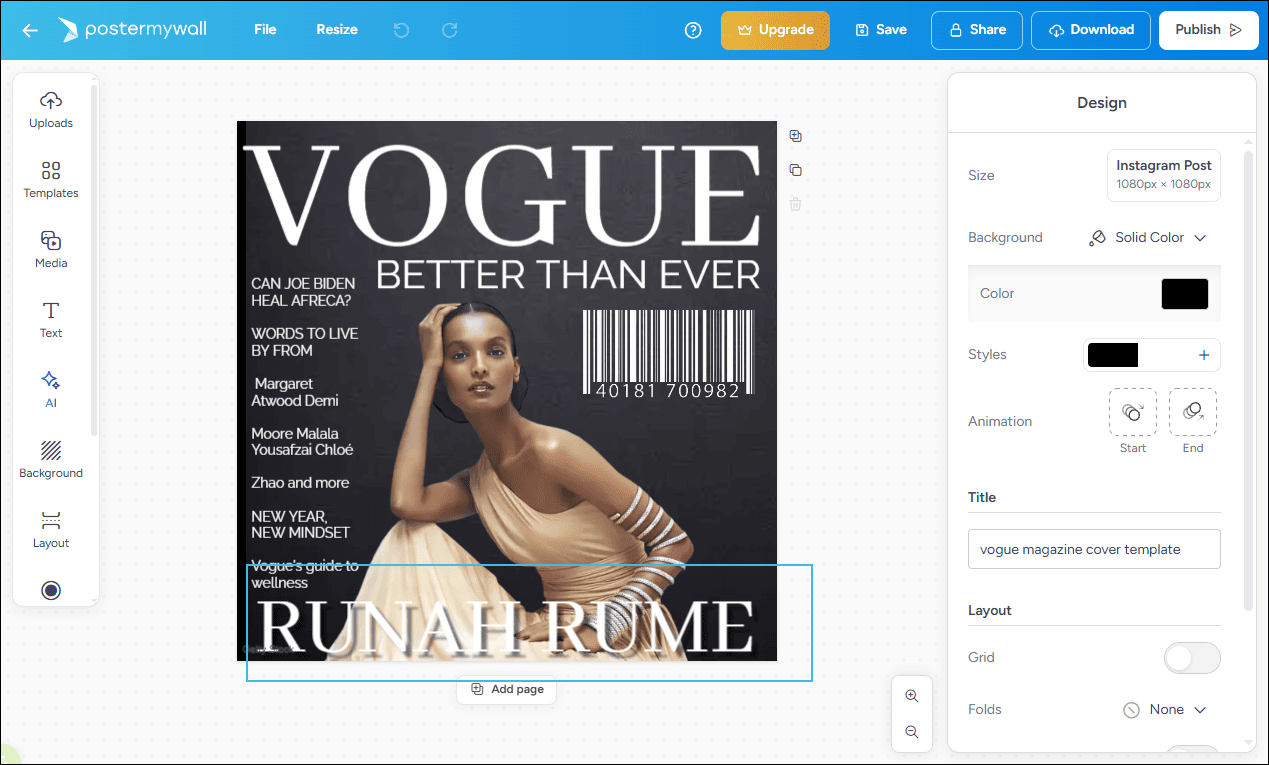Zoom in using the magnifier plus icon
This screenshot has height=765, width=1269.
[911, 696]
